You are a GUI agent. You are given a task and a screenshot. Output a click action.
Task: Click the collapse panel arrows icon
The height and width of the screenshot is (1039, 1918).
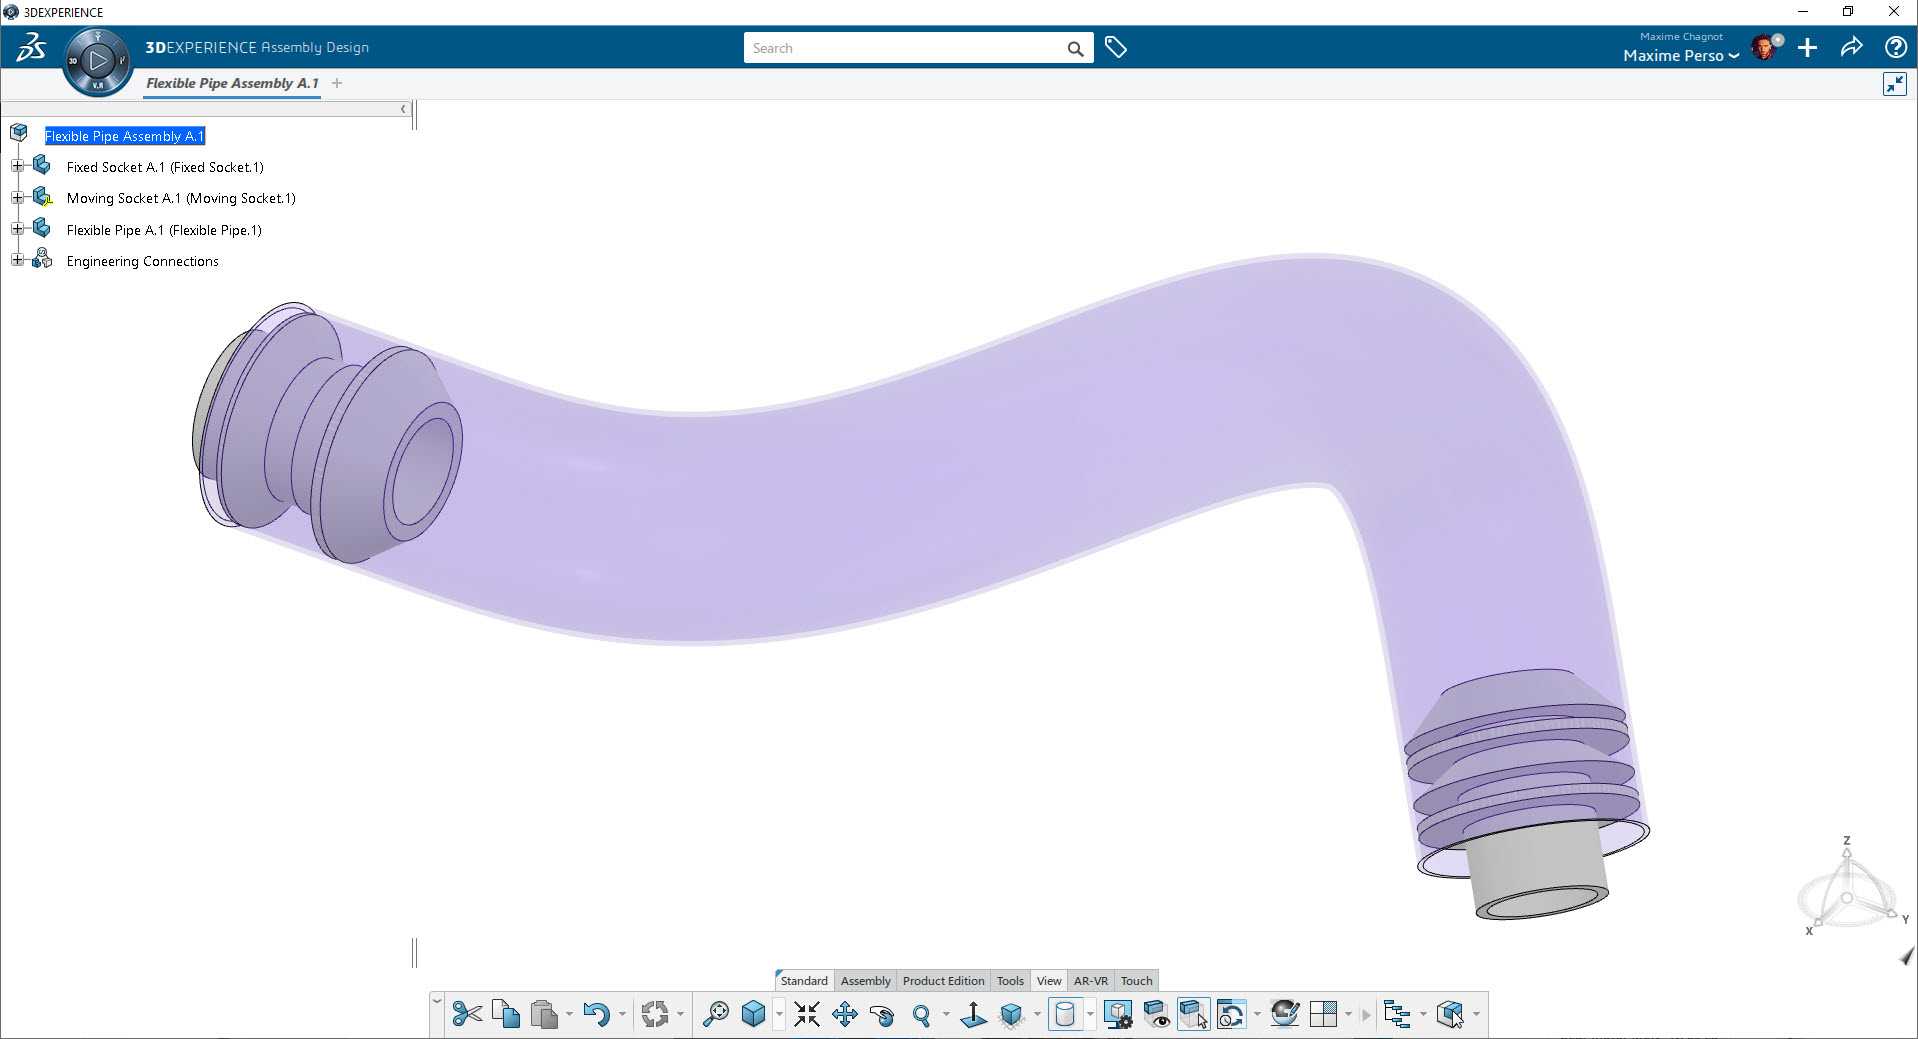(x=1894, y=84)
